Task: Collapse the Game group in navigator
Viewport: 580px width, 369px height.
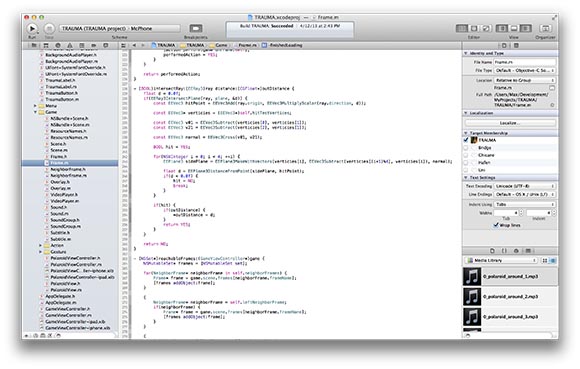Action: (36, 112)
